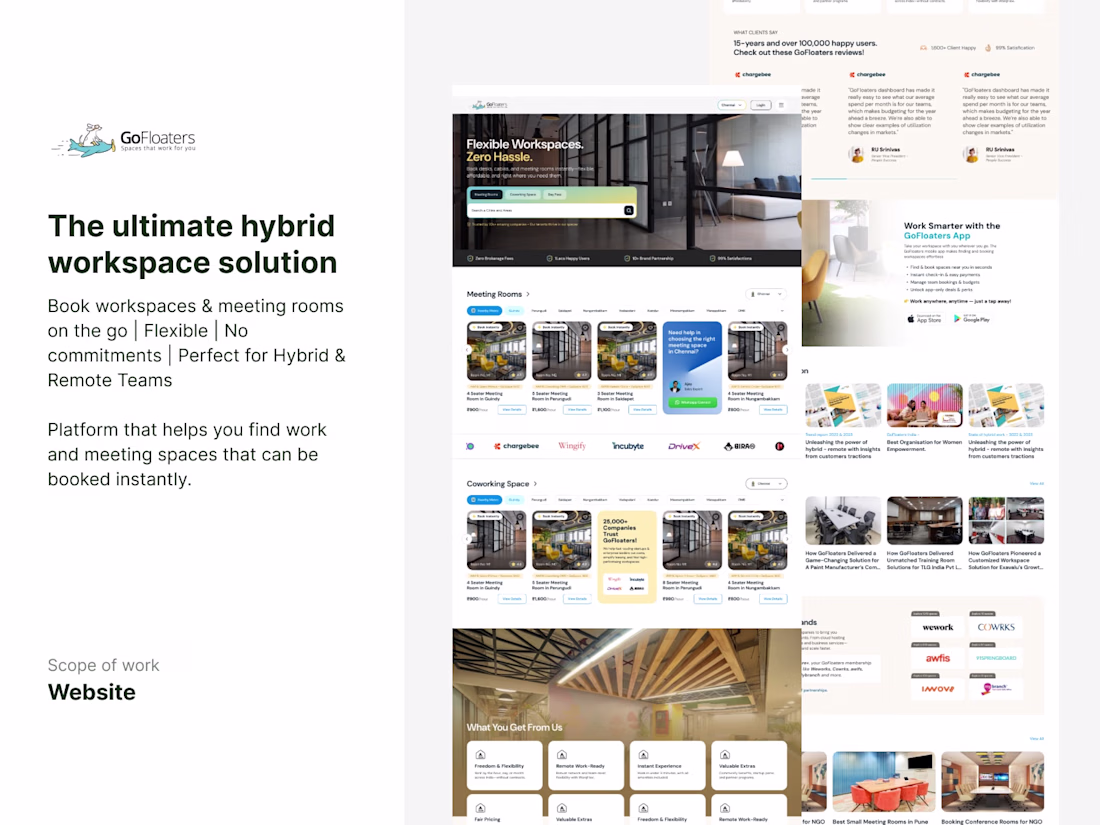Favorite the first Coworking Space card
This screenshot has height=825, width=1100.
click(521, 516)
